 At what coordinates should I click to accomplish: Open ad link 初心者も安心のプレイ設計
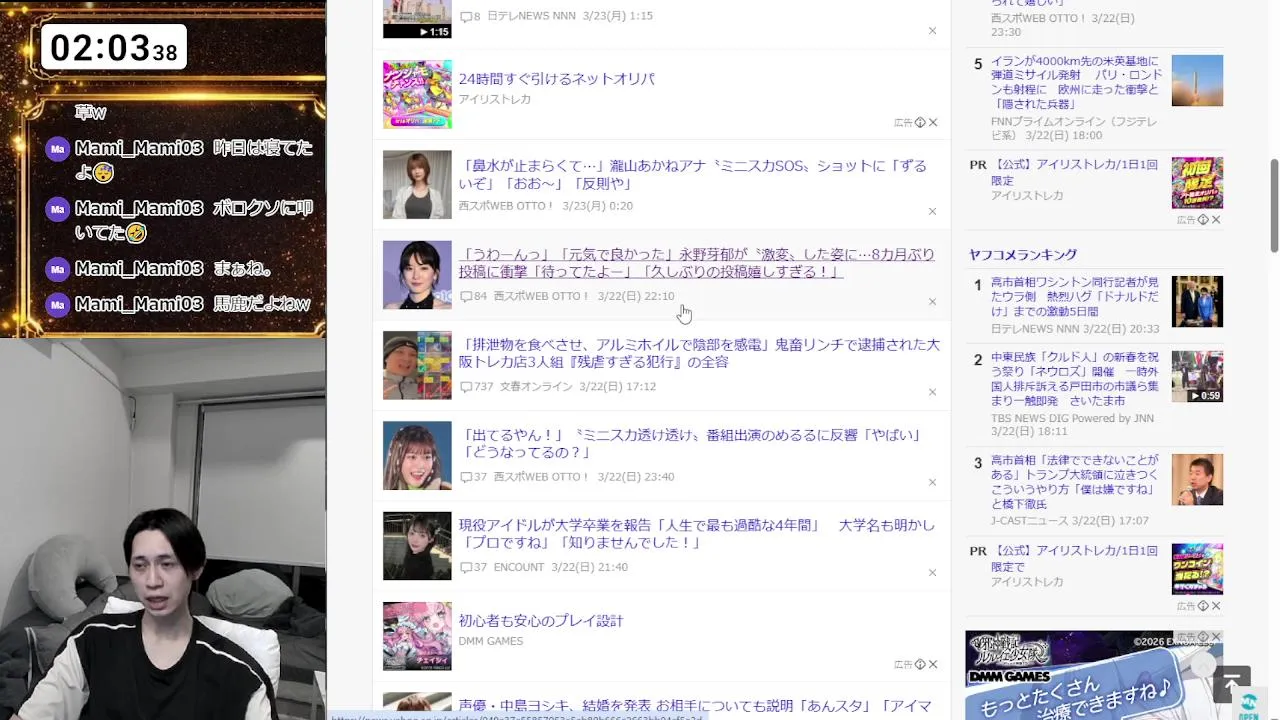[x=541, y=621]
